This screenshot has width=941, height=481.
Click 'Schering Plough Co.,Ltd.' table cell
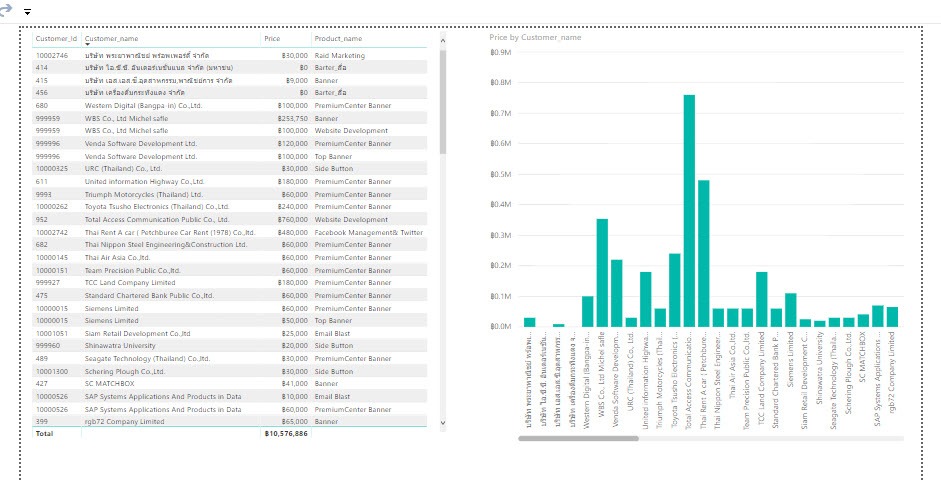click(125, 371)
